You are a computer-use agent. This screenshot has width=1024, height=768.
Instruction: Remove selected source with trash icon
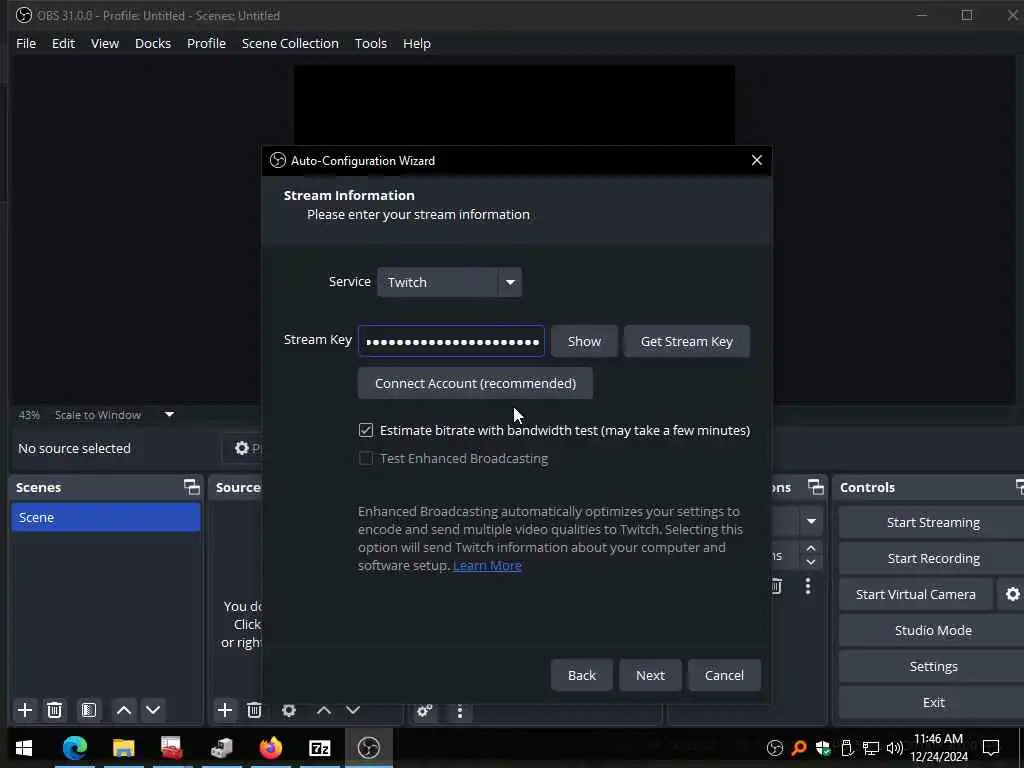pyautogui.click(x=254, y=710)
